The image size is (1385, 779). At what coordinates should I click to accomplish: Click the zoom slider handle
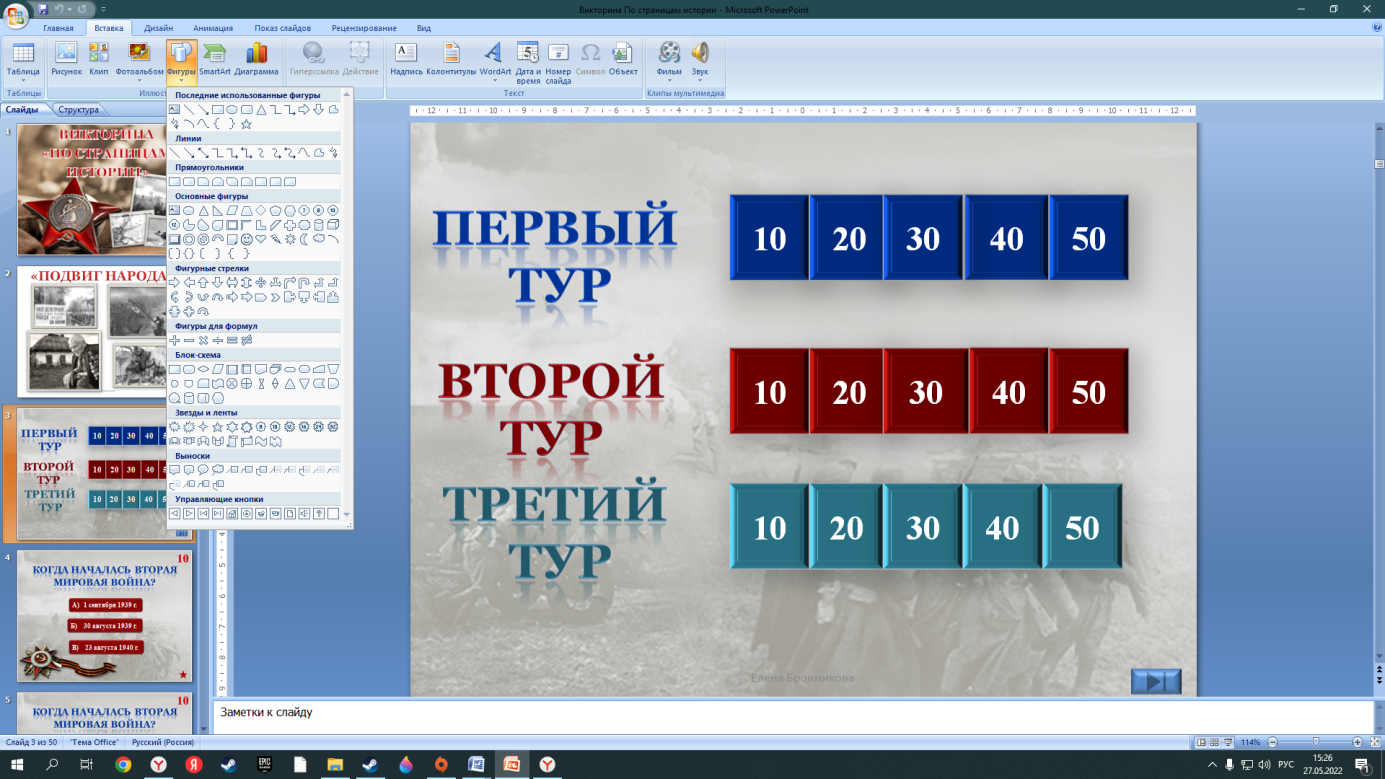(x=1315, y=742)
